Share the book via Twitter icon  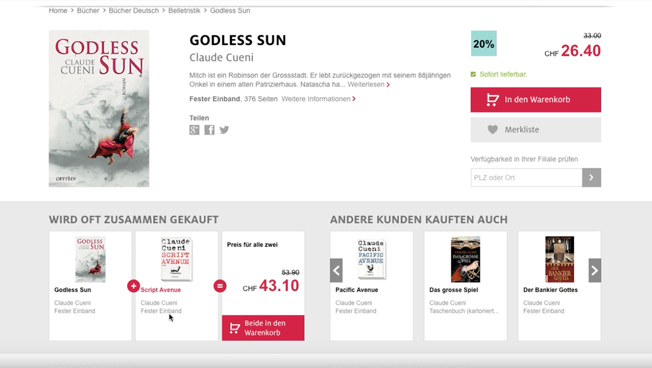224,130
